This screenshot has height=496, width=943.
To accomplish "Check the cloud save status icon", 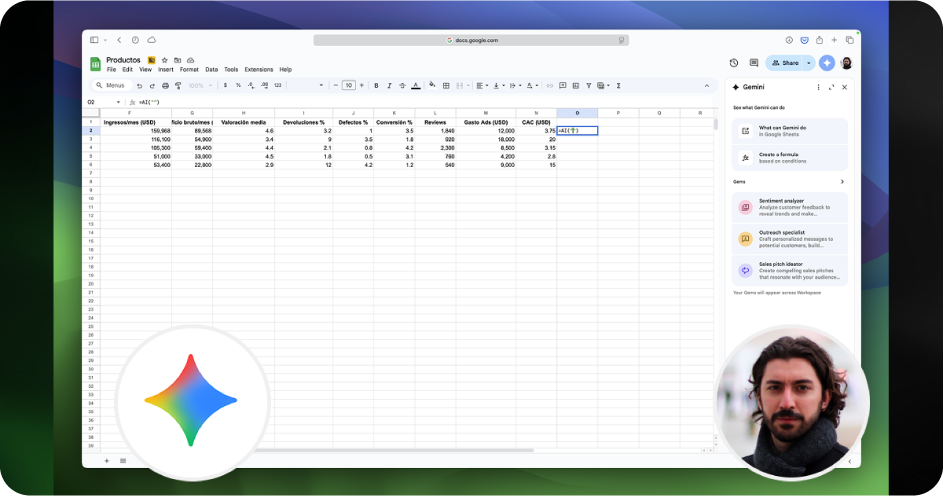I will 191,60.
